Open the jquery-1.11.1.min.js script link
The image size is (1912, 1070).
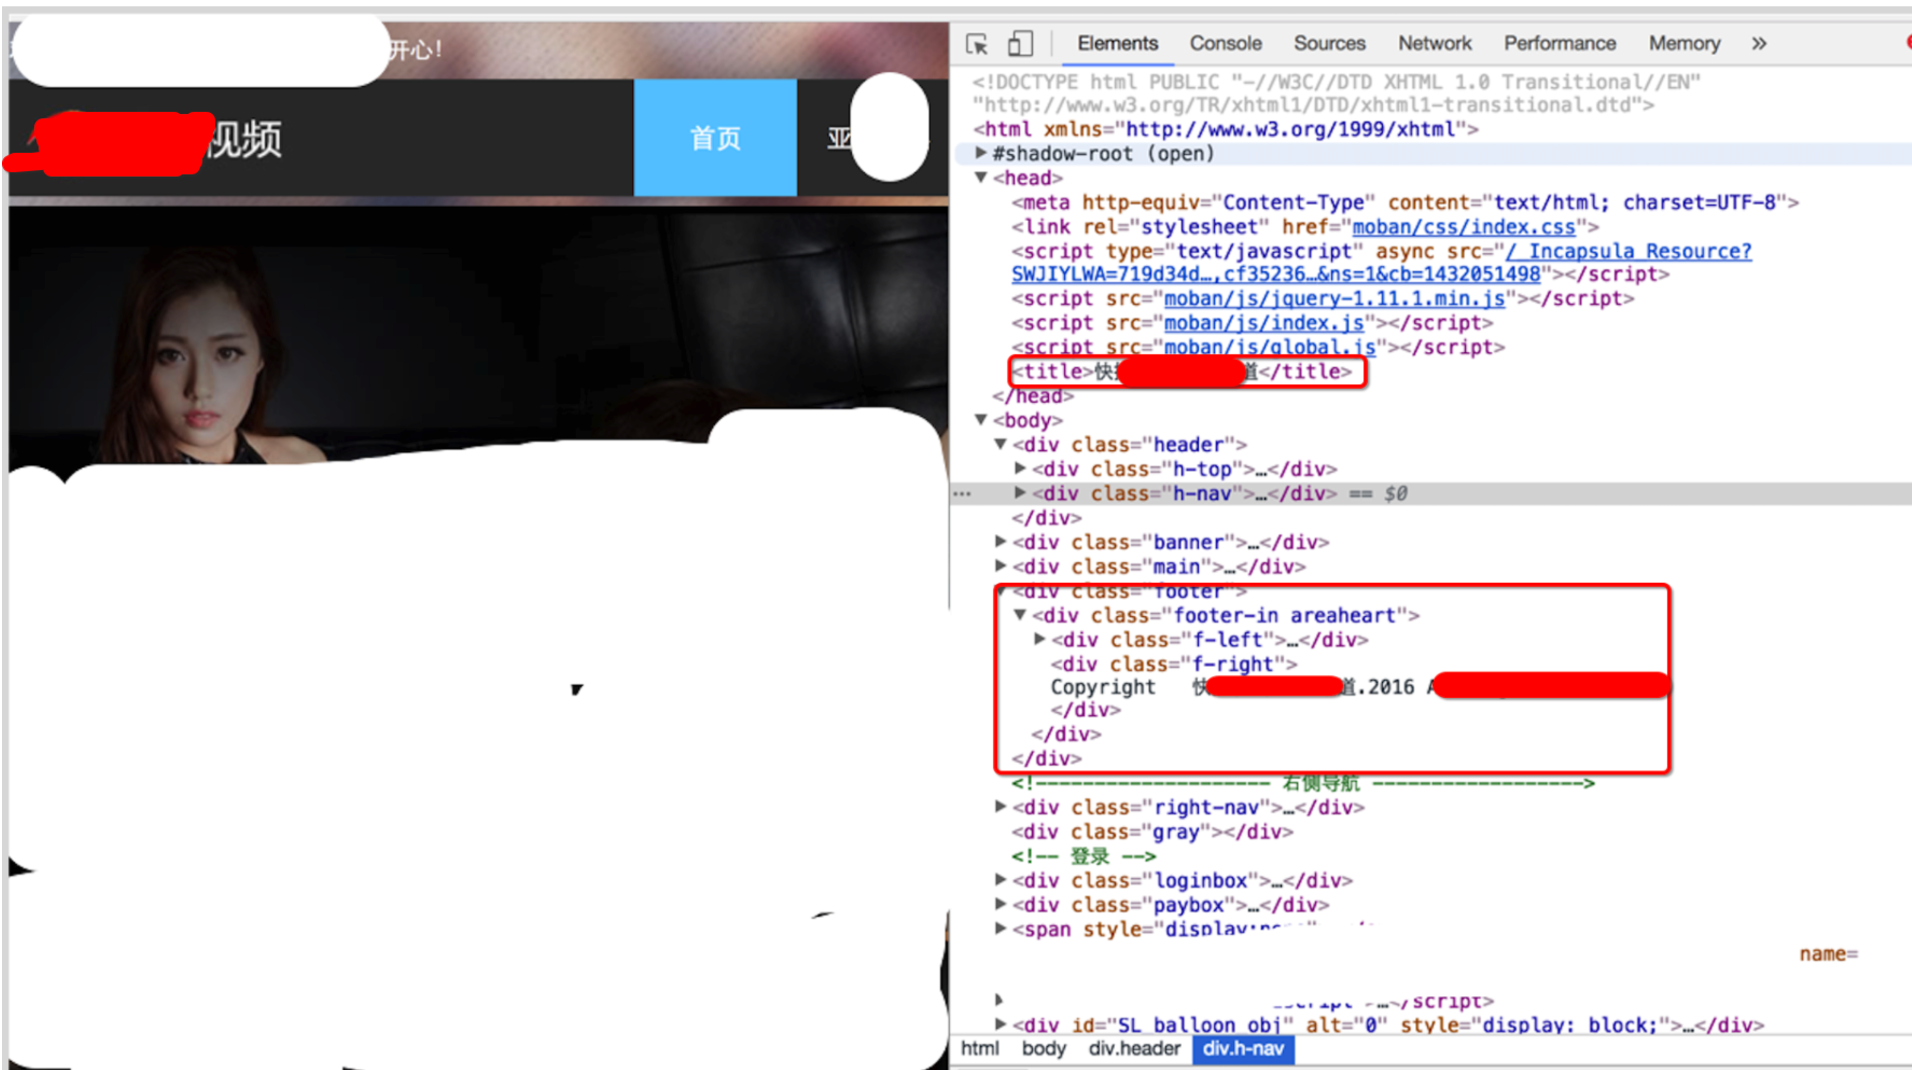point(1334,299)
